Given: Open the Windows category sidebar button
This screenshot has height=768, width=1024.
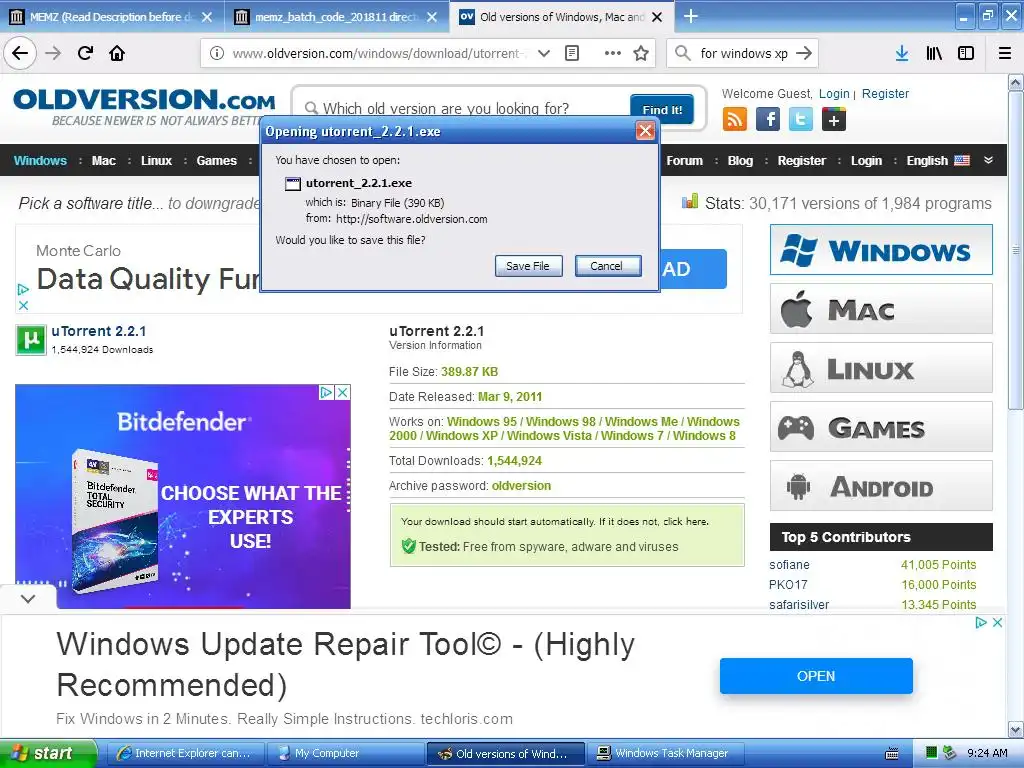Looking at the screenshot, I should point(881,249).
